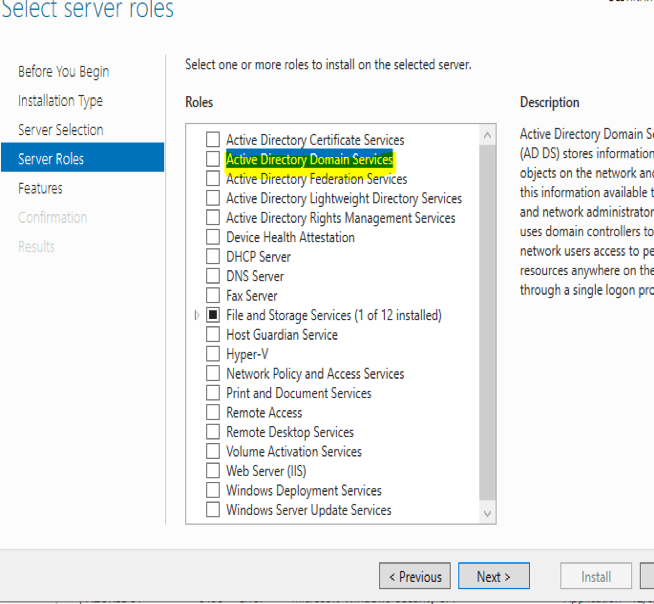
Task: Toggle the File and Storage Services checkbox
Action: coord(212,315)
